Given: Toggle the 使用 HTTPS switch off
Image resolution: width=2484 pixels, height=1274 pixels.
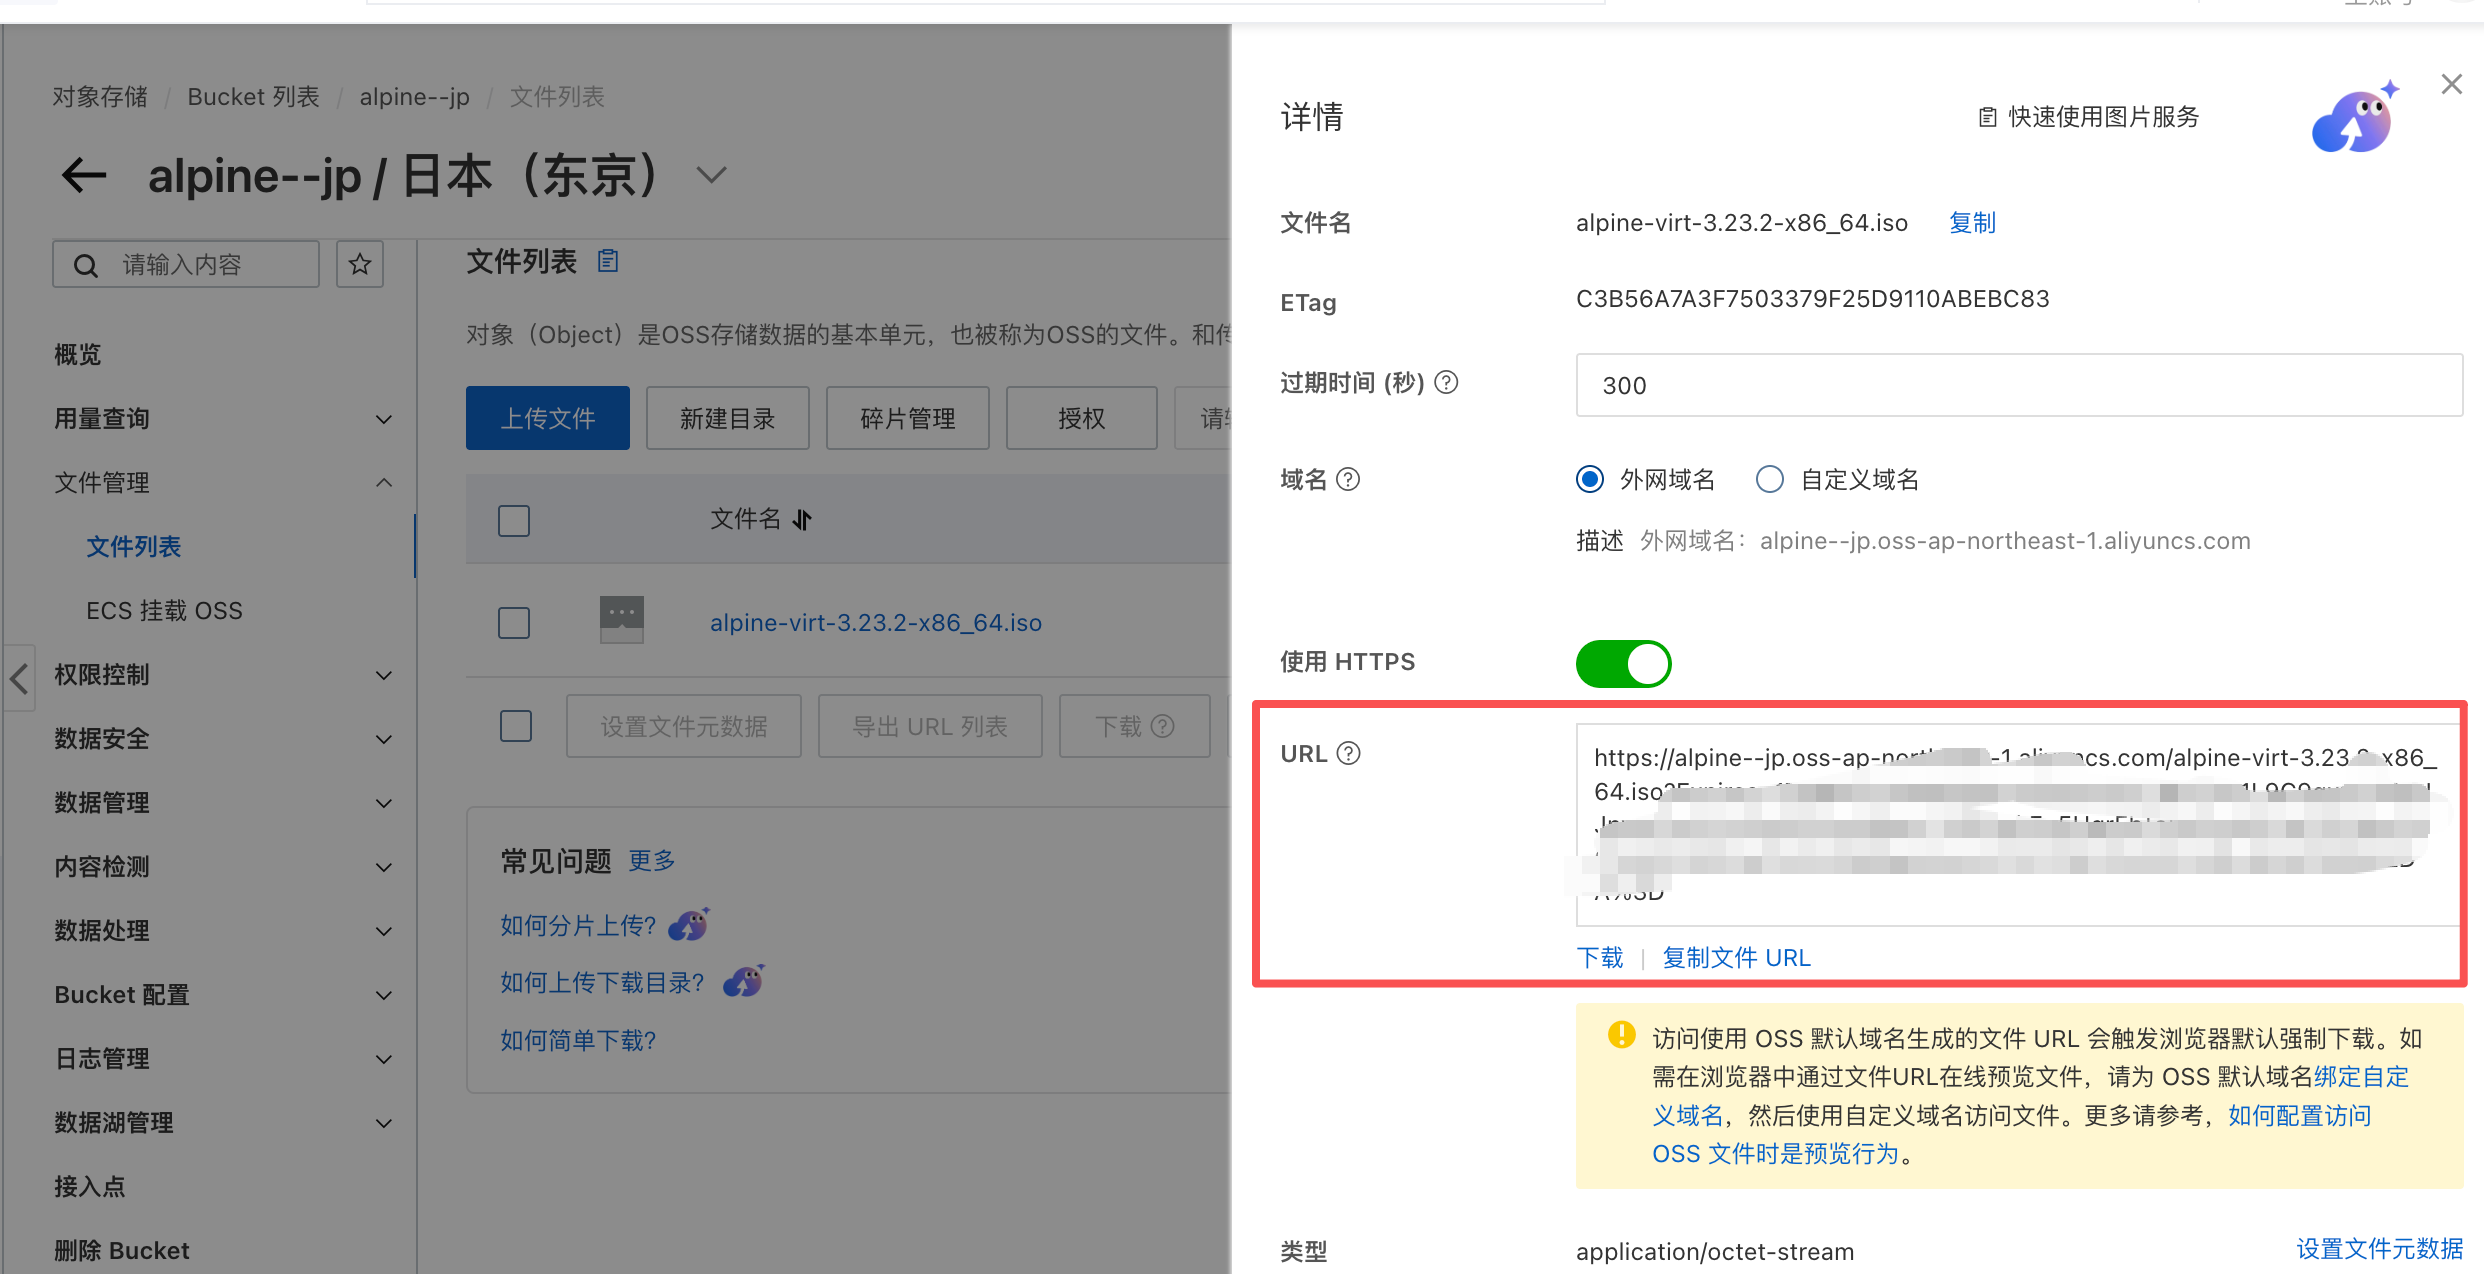Looking at the screenshot, I should click(1623, 663).
